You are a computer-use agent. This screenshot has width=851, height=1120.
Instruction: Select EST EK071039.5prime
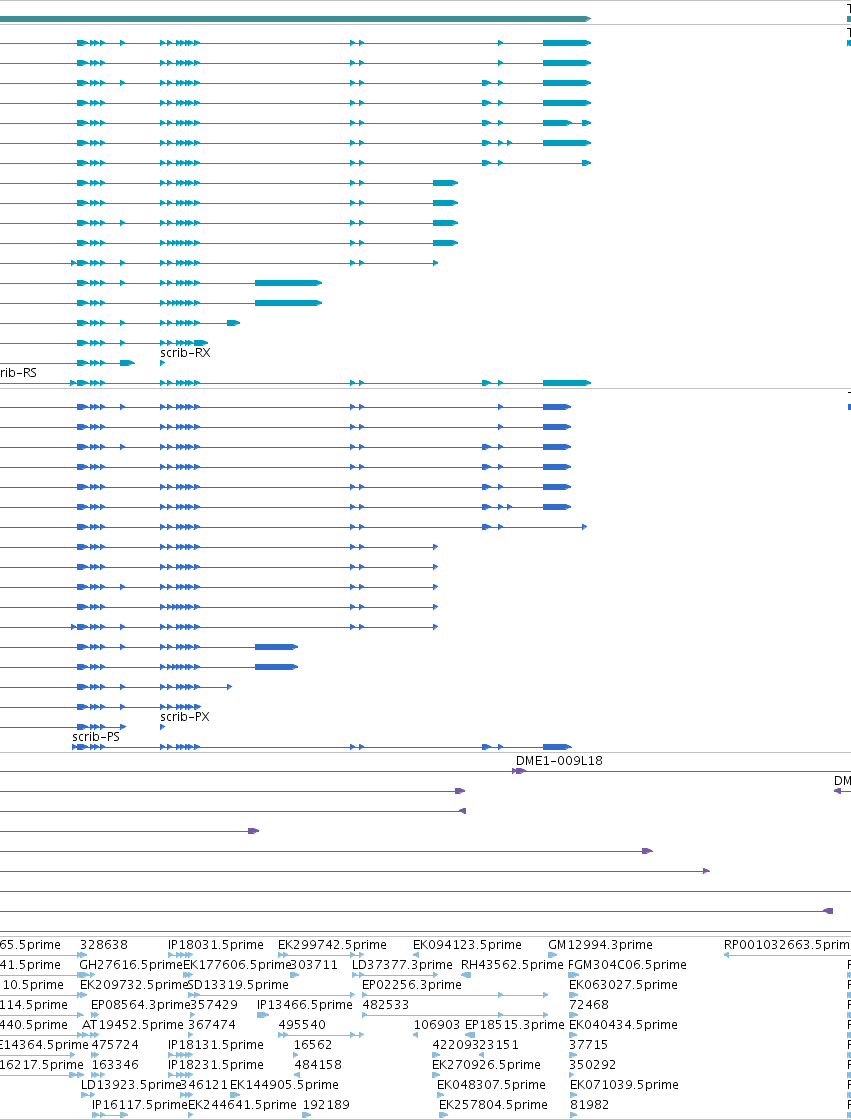pos(624,1085)
